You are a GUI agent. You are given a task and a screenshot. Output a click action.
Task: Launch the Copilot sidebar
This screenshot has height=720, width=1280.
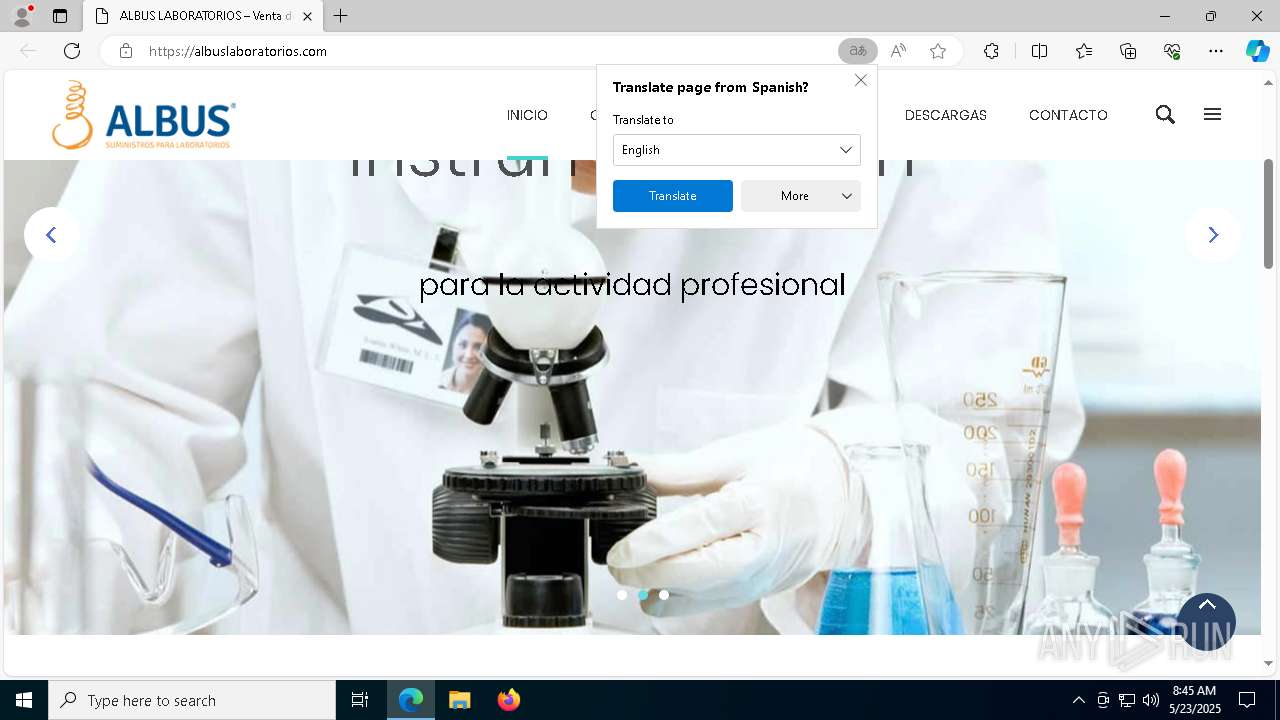tap(1258, 51)
